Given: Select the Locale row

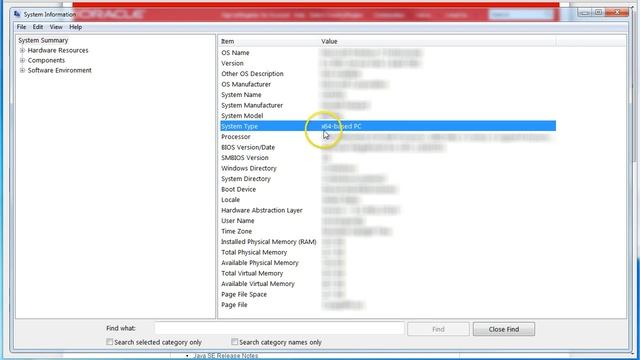Looking at the screenshot, I should point(388,200).
